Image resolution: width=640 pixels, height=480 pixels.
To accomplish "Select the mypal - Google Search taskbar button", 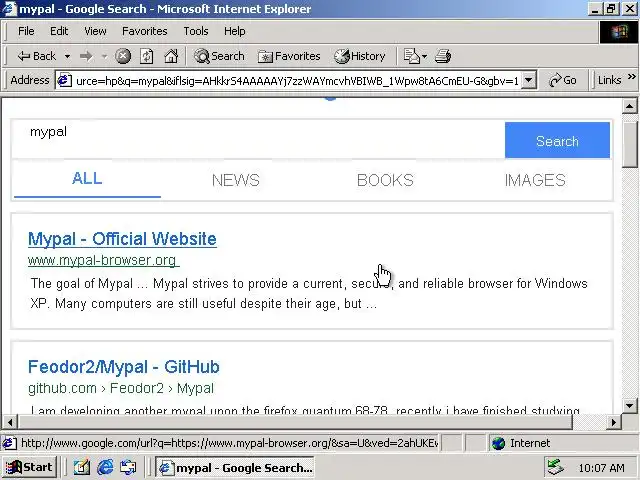I will pos(235,467).
